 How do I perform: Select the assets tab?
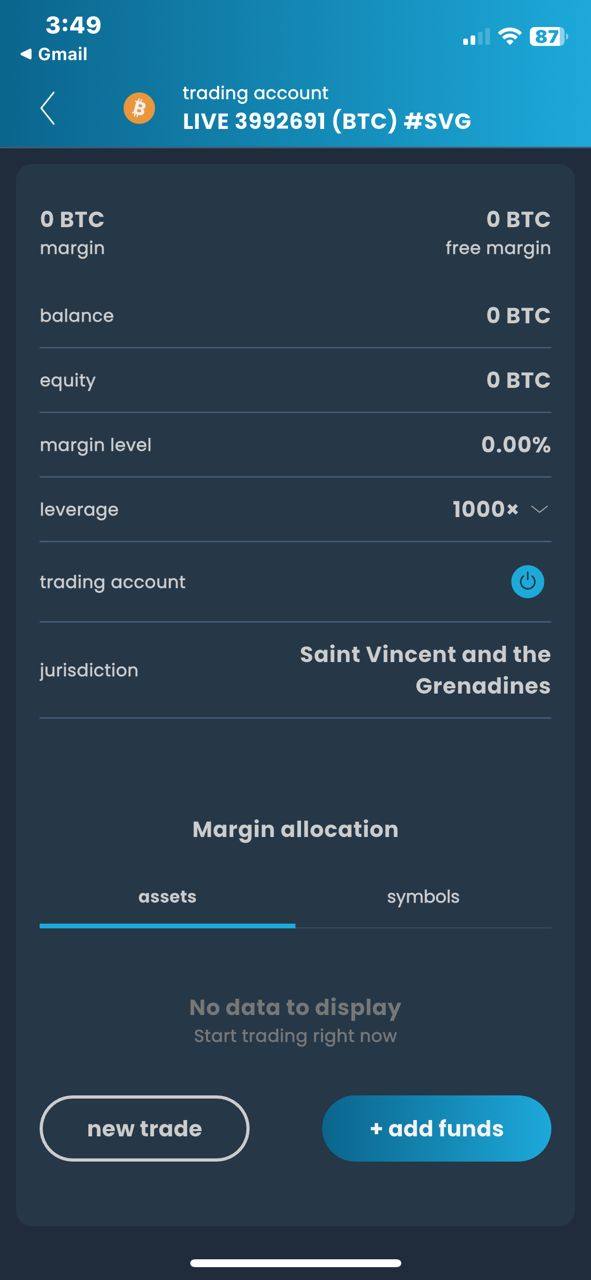point(167,897)
